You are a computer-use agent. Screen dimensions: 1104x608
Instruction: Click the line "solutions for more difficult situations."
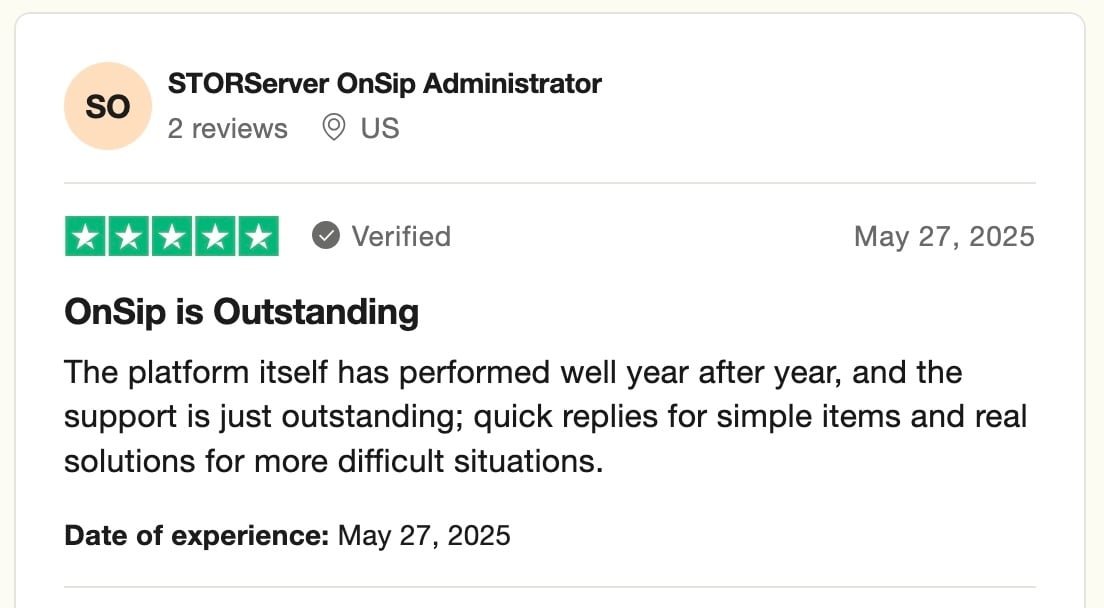click(x=334, y=461)
